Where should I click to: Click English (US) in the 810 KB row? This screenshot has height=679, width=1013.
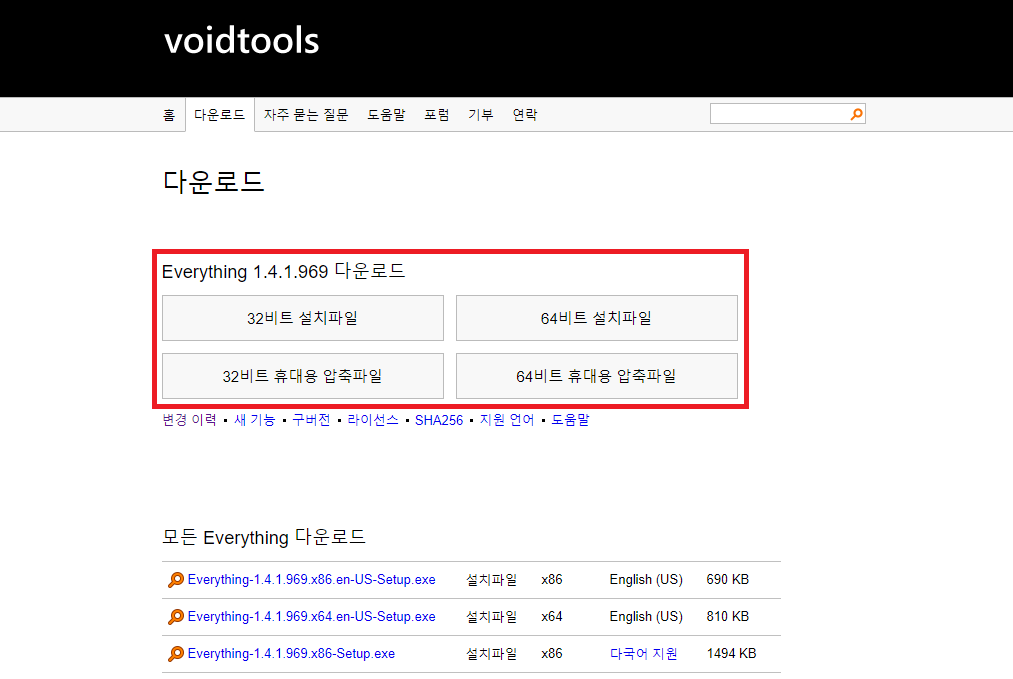point(646,617)
